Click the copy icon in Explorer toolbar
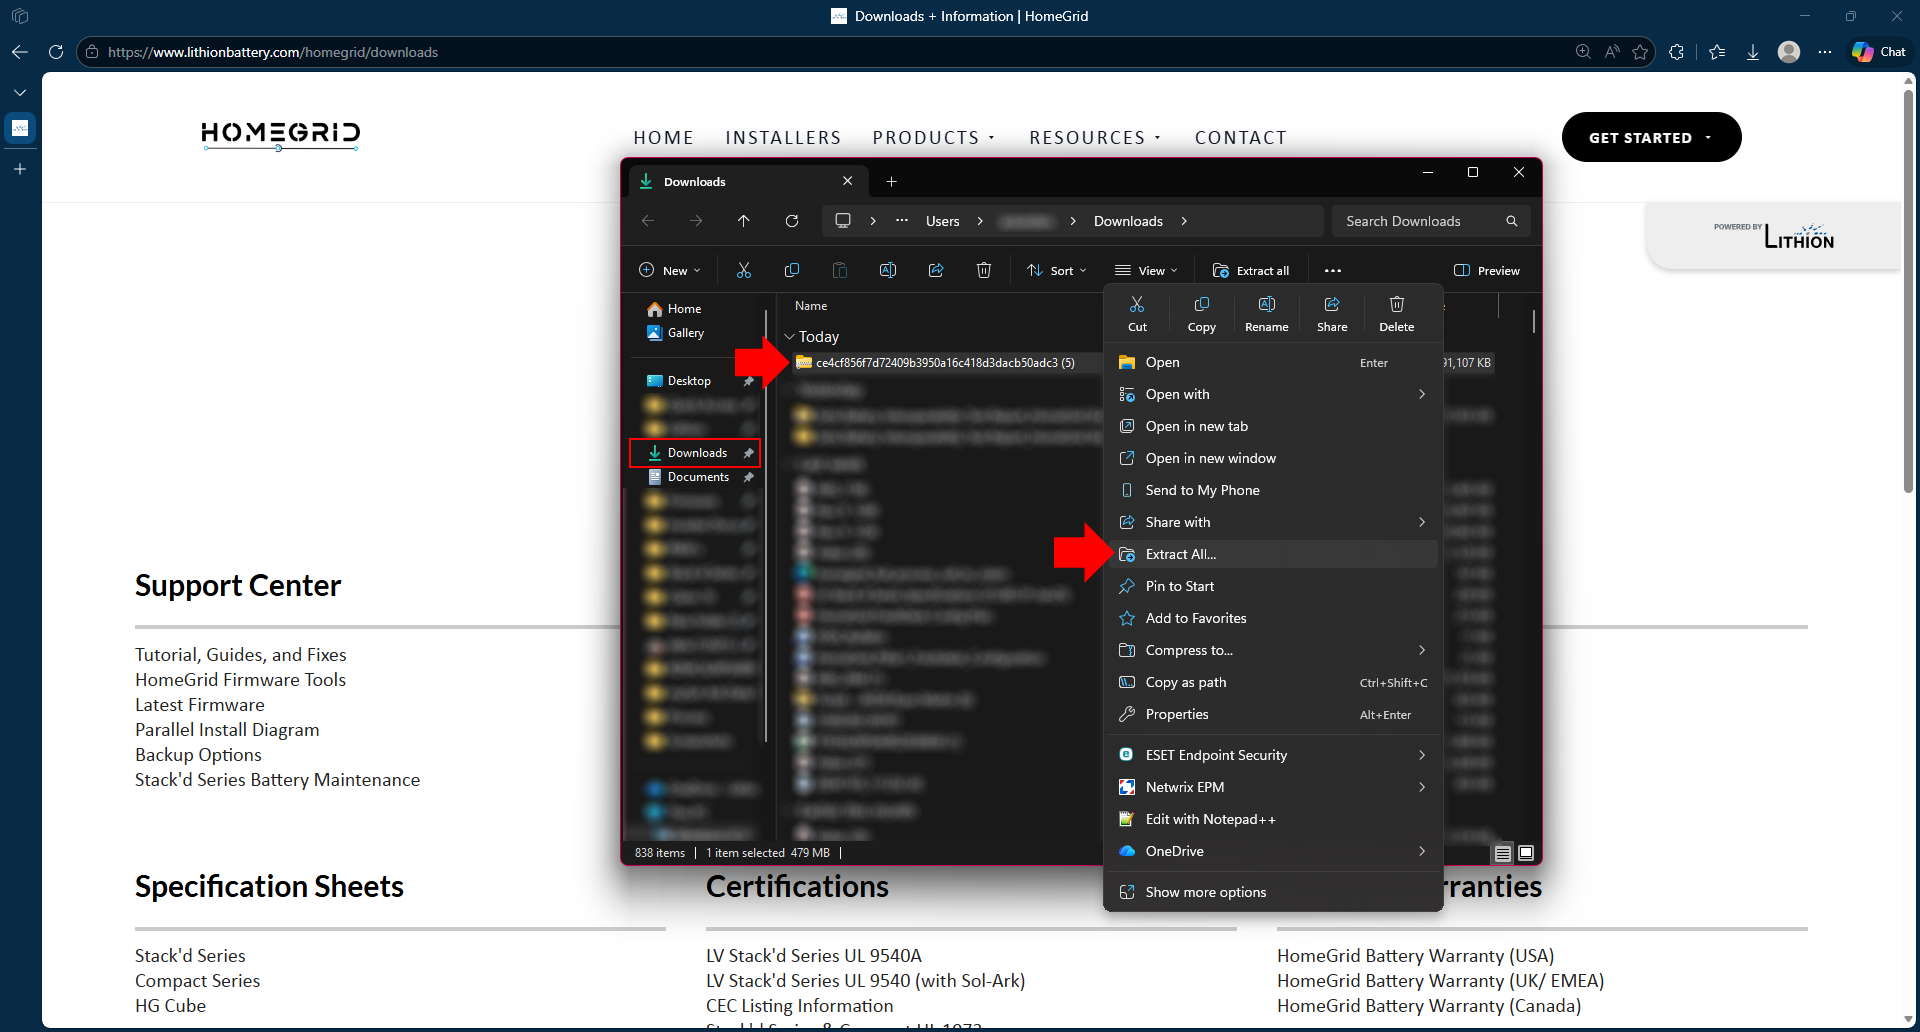Screen dimensions: 1920x1032 coord(792,270)
